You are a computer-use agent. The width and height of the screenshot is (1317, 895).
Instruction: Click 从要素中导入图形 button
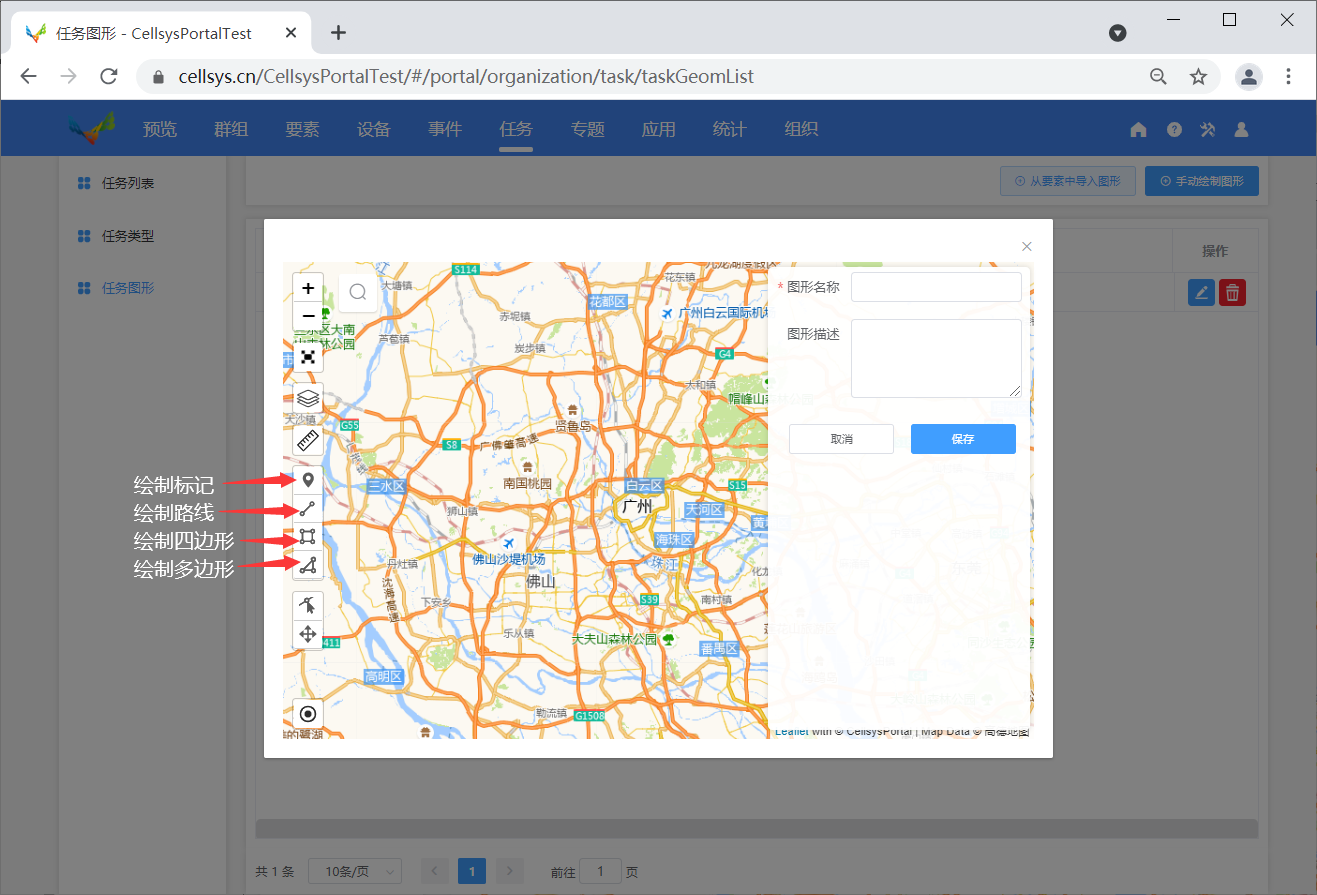coord(1068,181)
